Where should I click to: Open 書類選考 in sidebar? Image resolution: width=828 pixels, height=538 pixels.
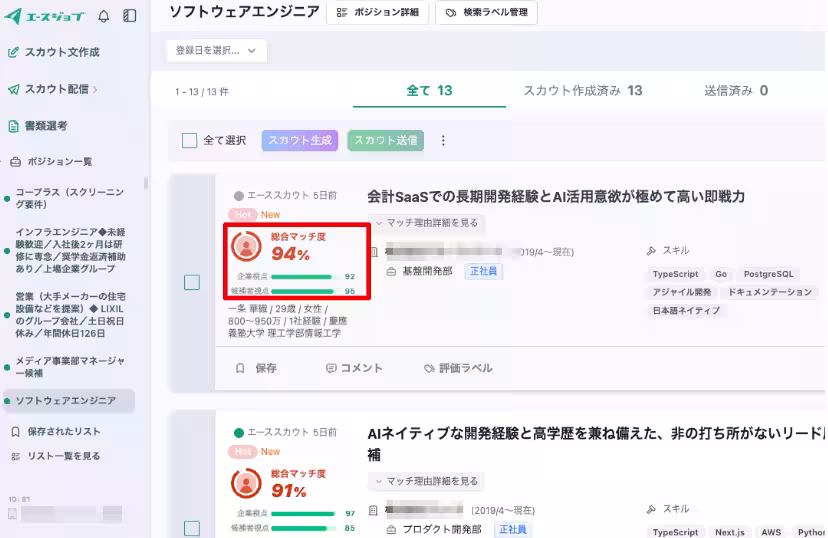point(38,126)
